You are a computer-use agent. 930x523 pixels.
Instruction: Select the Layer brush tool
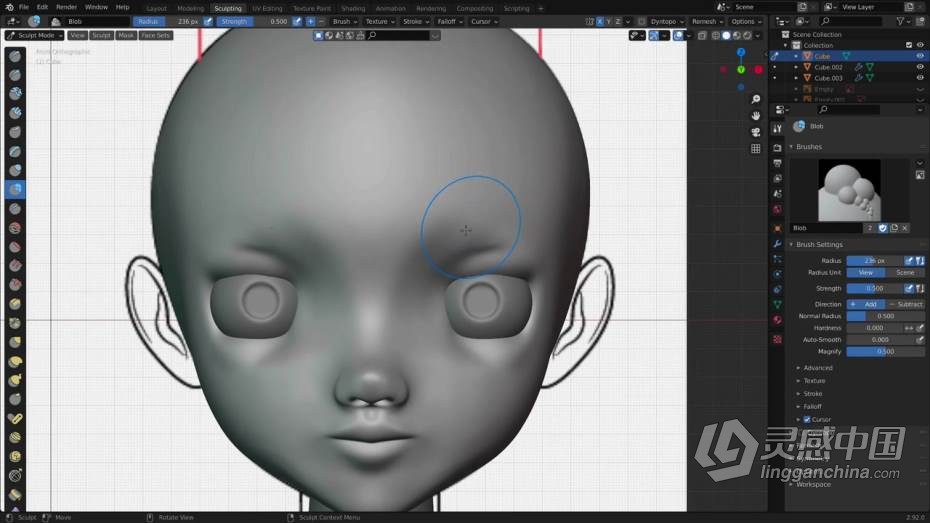[15, 151]
